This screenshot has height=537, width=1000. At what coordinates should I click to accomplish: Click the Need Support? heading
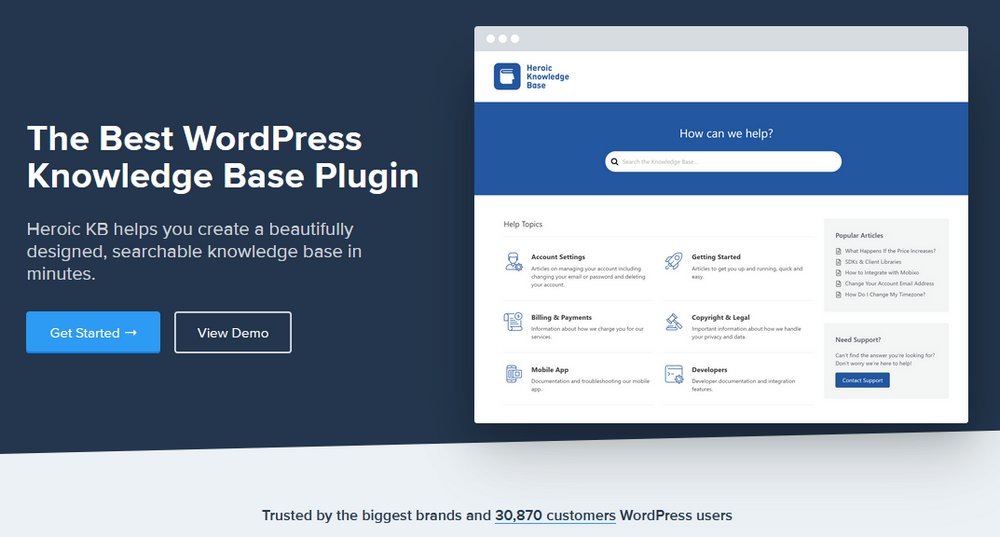[858, 340]
